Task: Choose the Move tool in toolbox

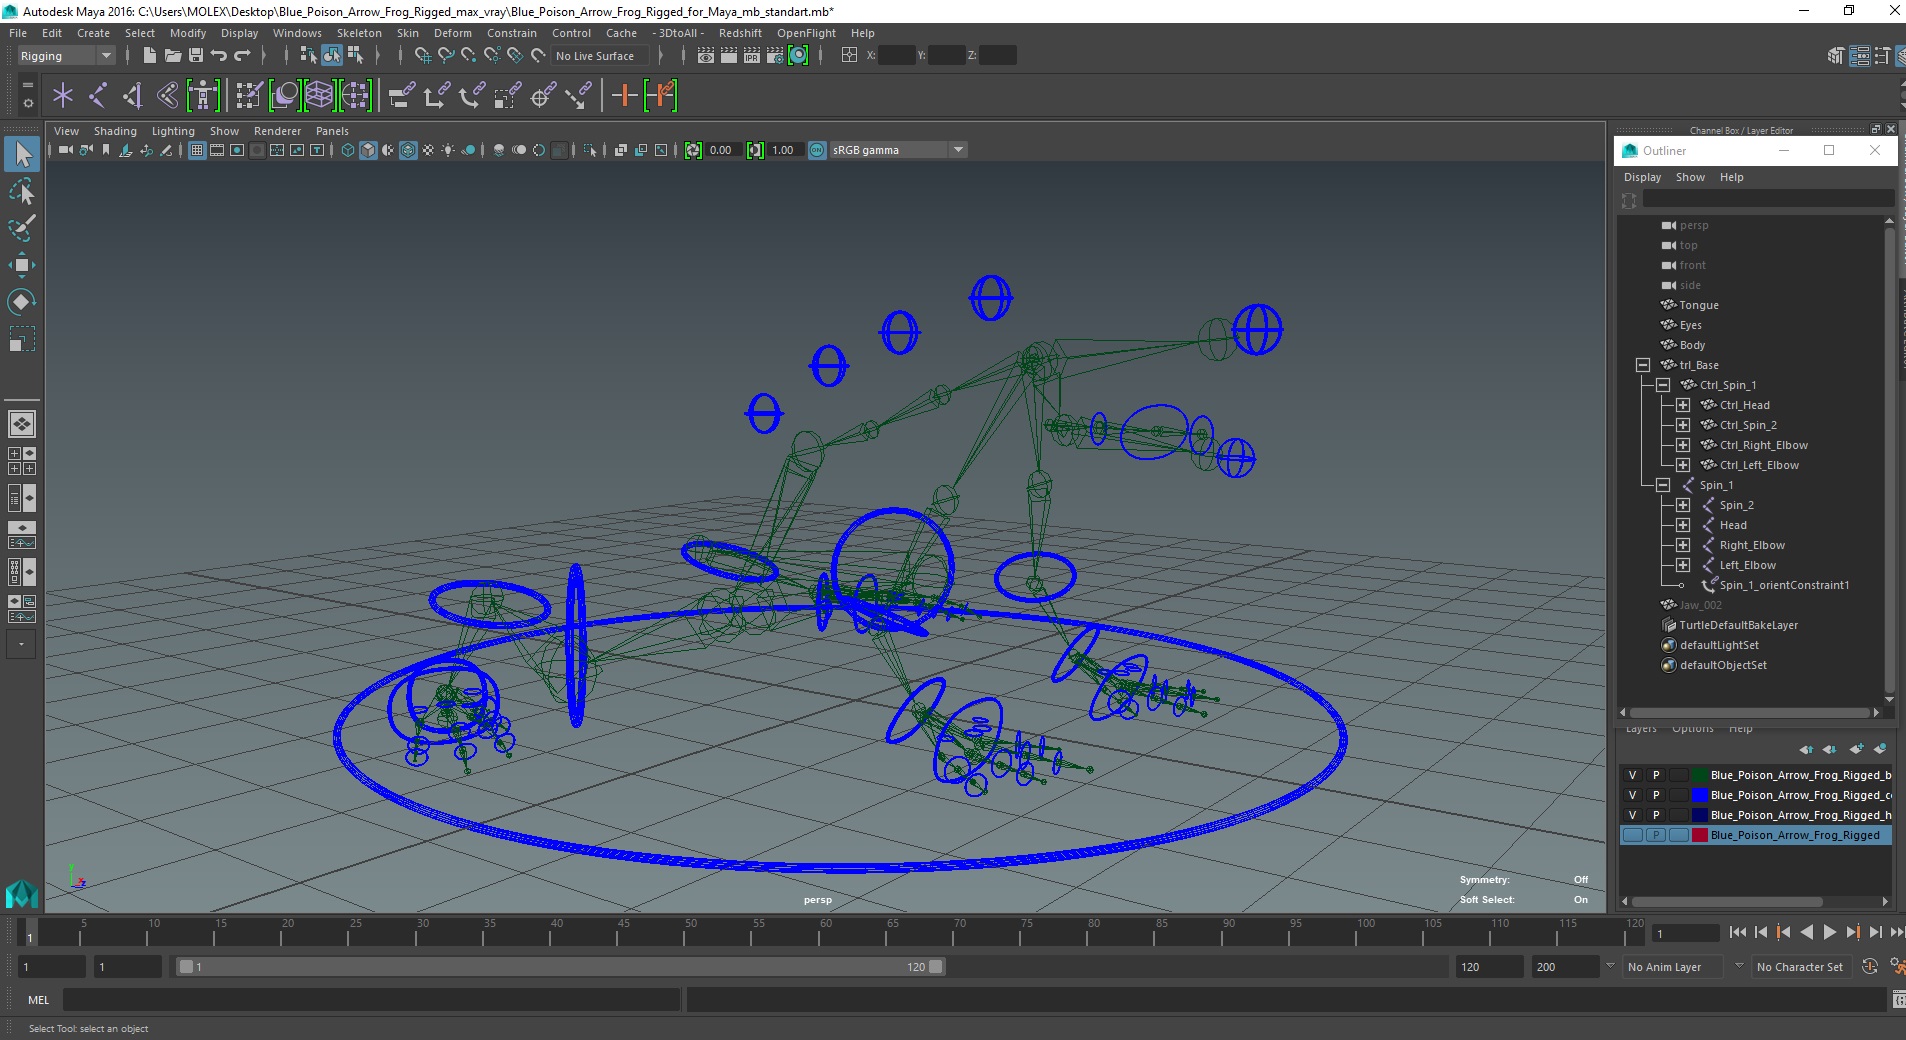Action: [x=22, y=265]
